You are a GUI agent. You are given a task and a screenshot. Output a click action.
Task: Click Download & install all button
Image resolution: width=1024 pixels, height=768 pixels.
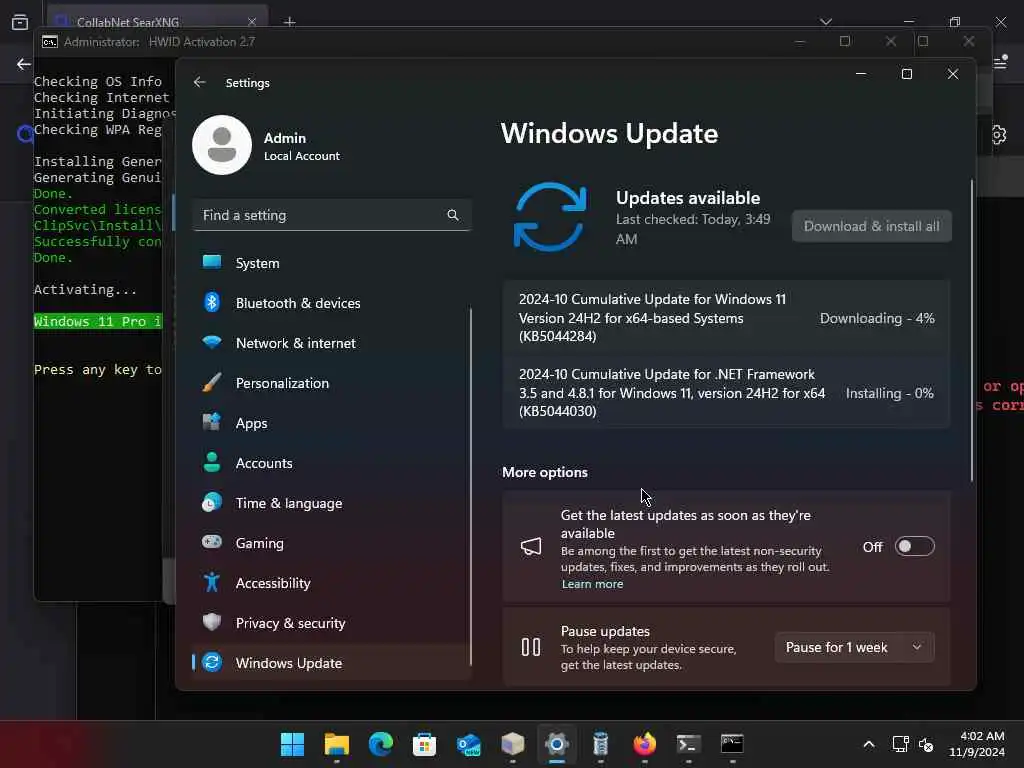872,226
